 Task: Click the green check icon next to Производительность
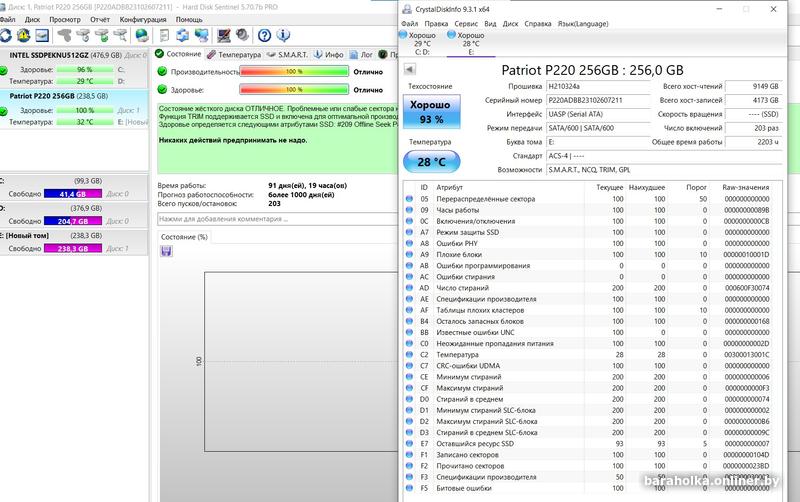[x=162, y=71]
